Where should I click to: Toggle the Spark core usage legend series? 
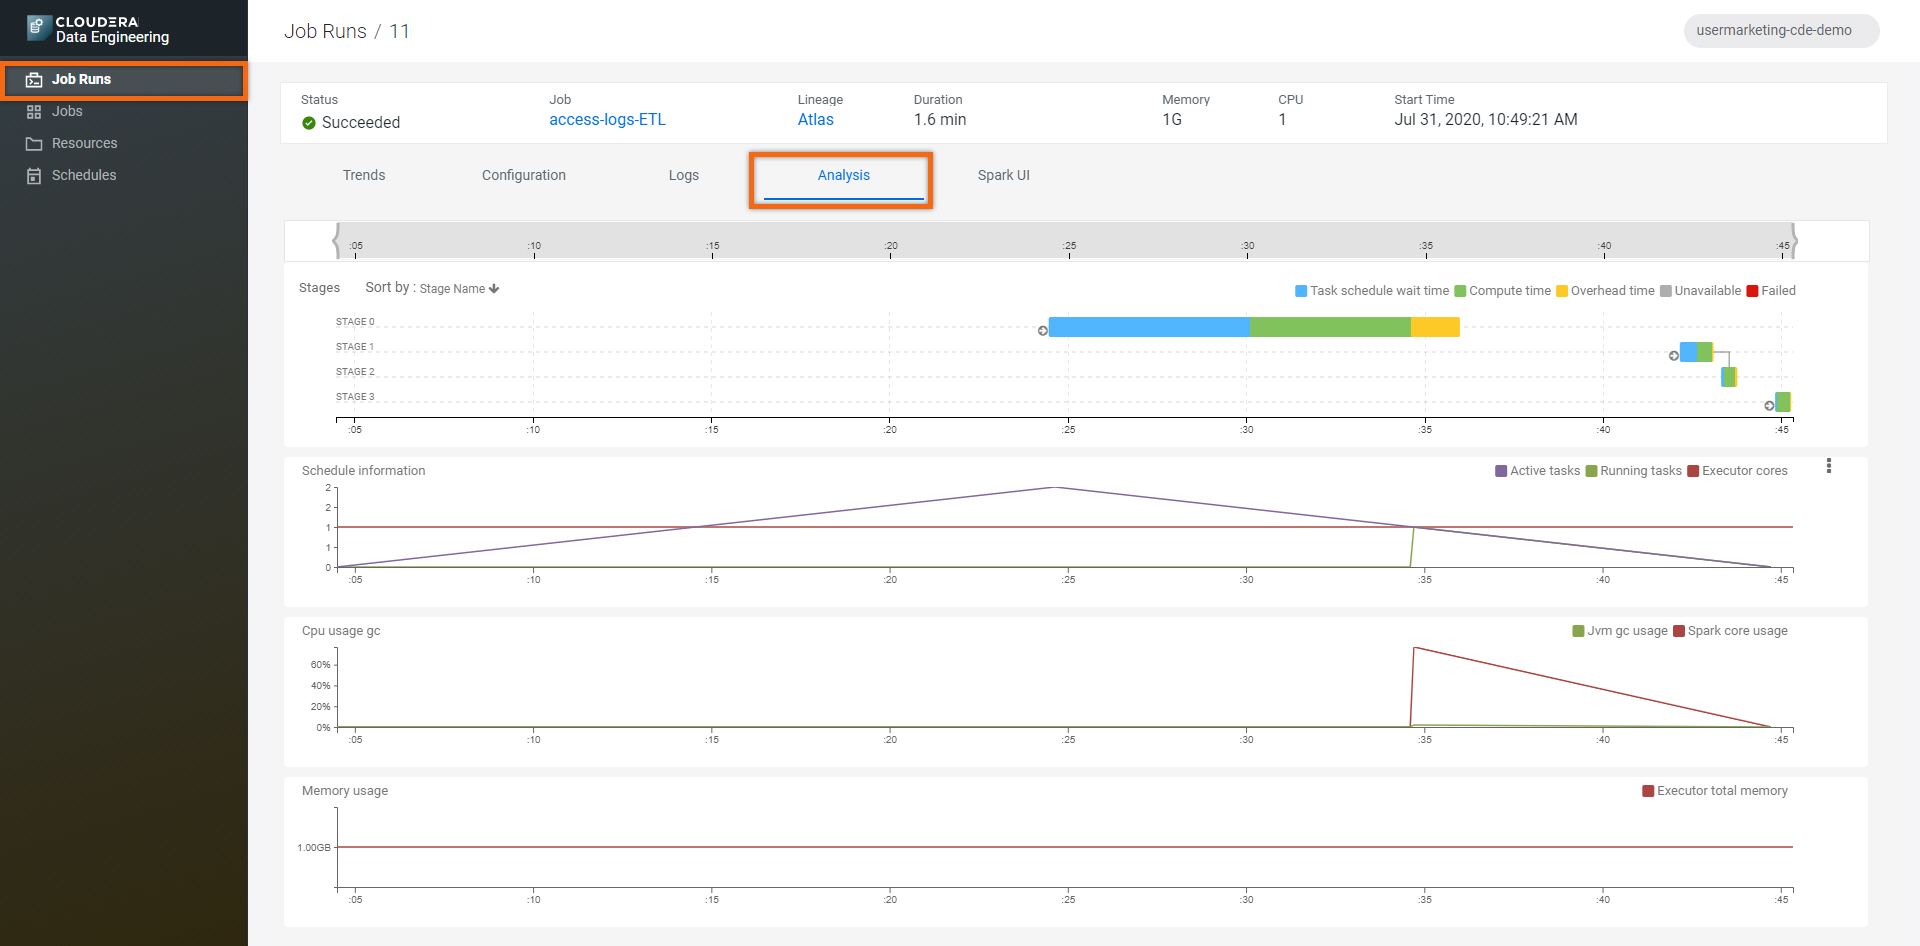tap(1730, 631)
